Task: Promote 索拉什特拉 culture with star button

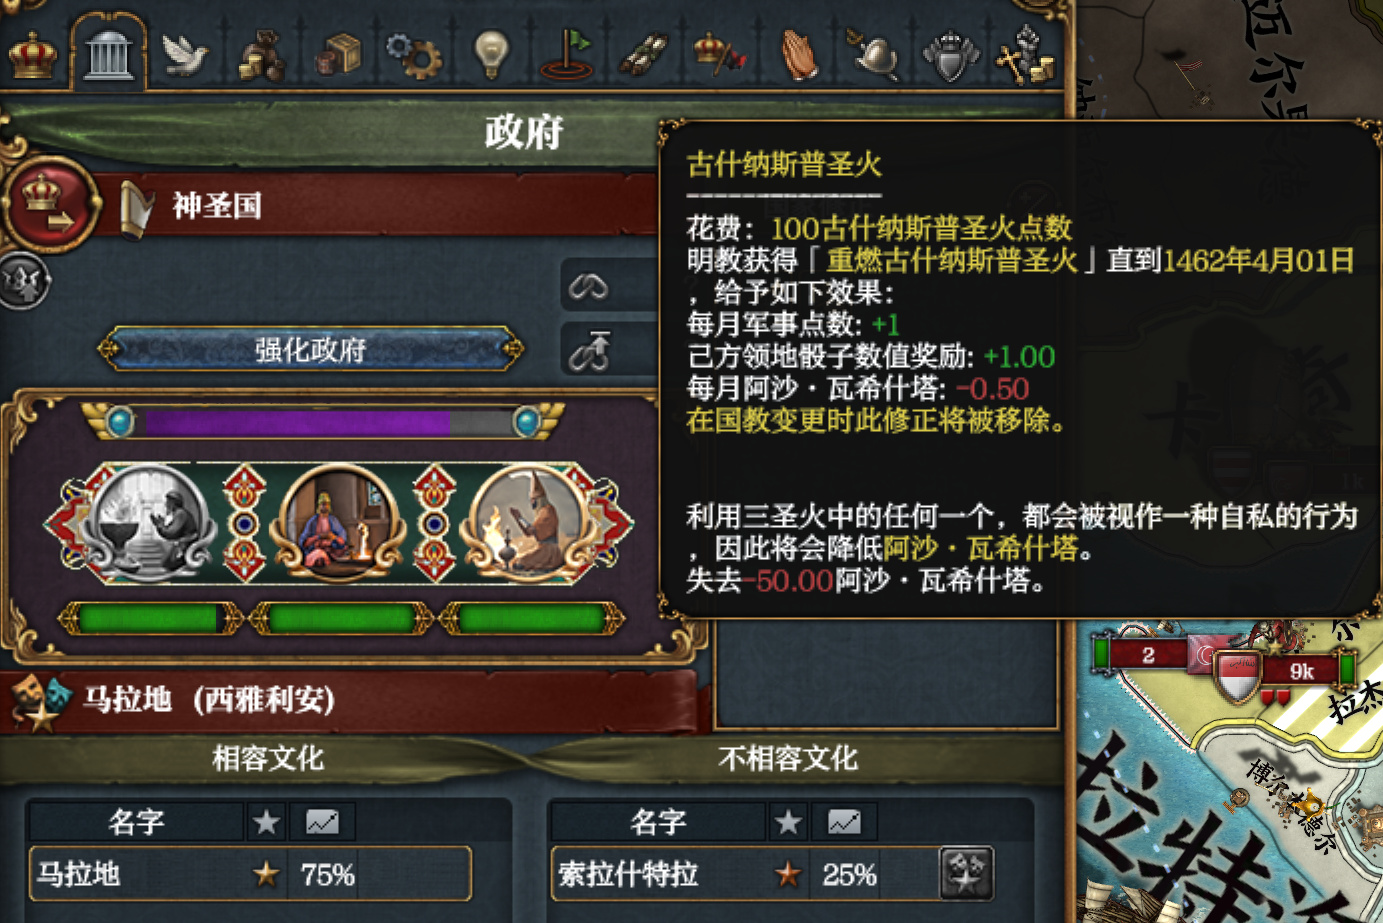Action: [x=965, y=873]
